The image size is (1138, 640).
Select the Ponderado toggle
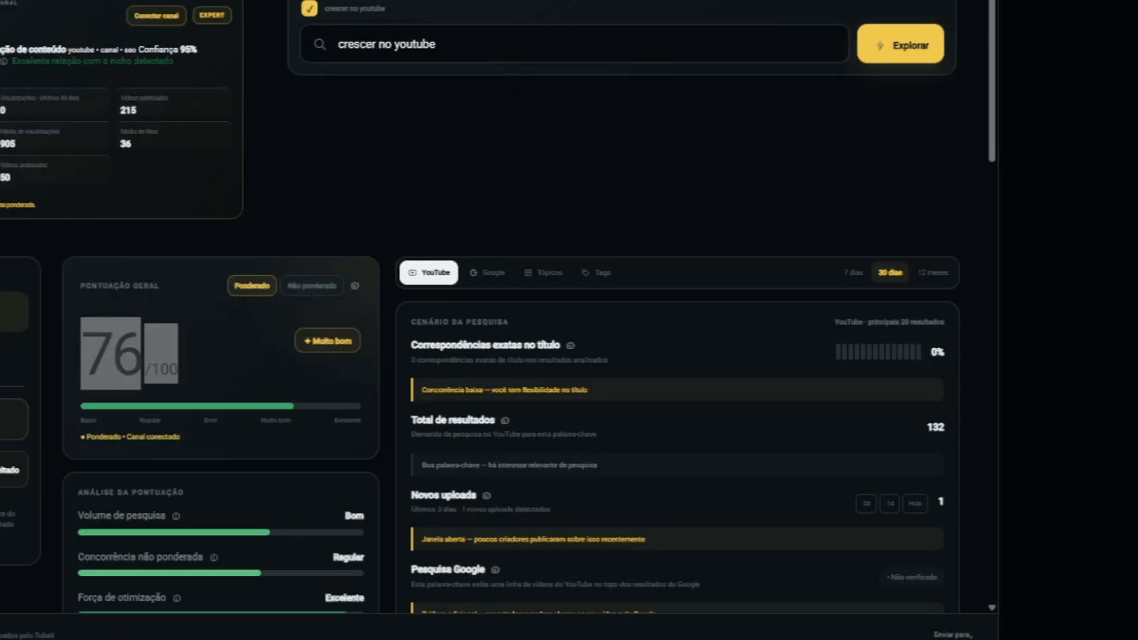tap(252, 286)
